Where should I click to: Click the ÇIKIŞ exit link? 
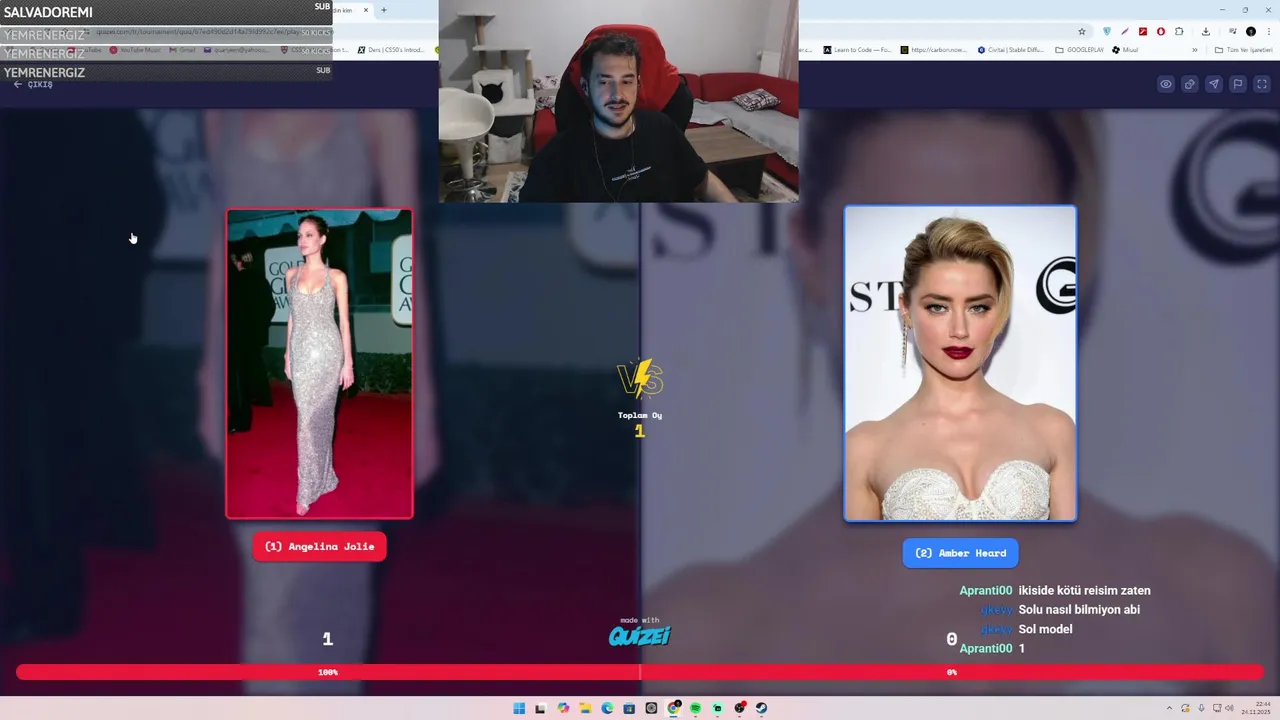click(33, 85)
